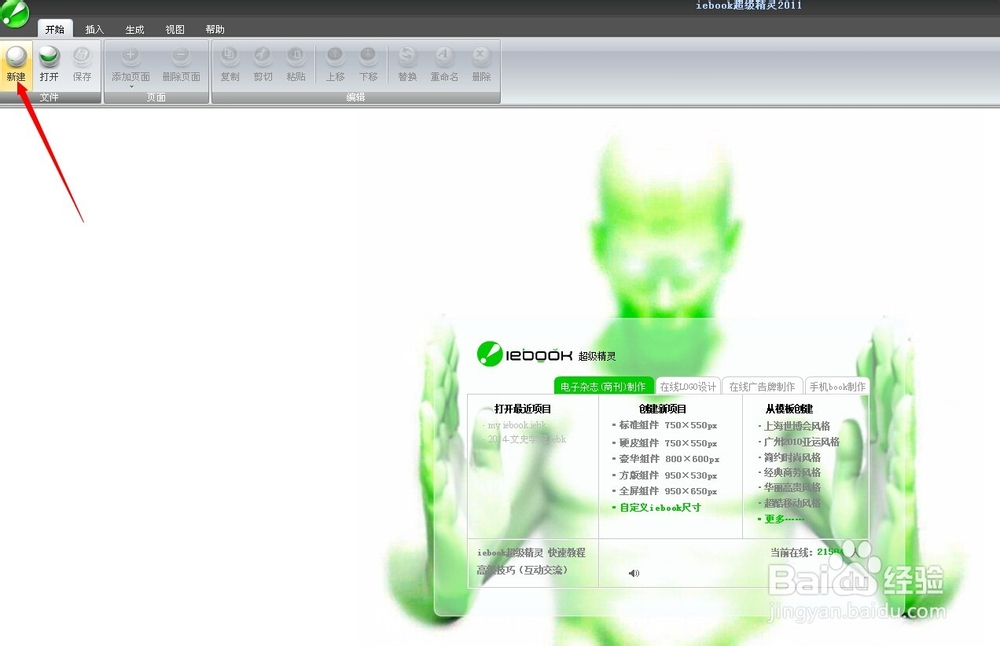This screenshot has width=1000, height=646.
Task: Choose 经典商务风格 template
Action: (x=792, y=473)
